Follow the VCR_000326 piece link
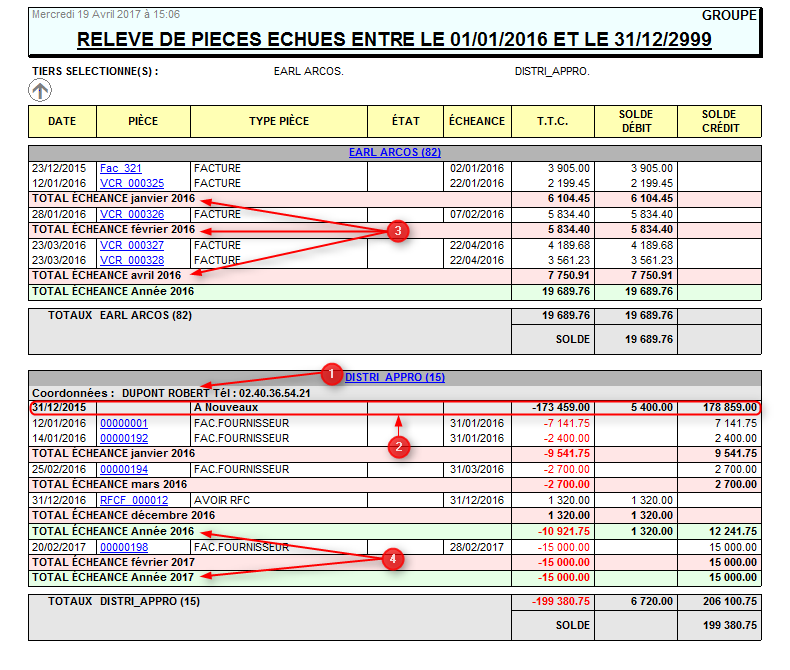The height and width of the screenshot is (670, 790). [132, 214]
